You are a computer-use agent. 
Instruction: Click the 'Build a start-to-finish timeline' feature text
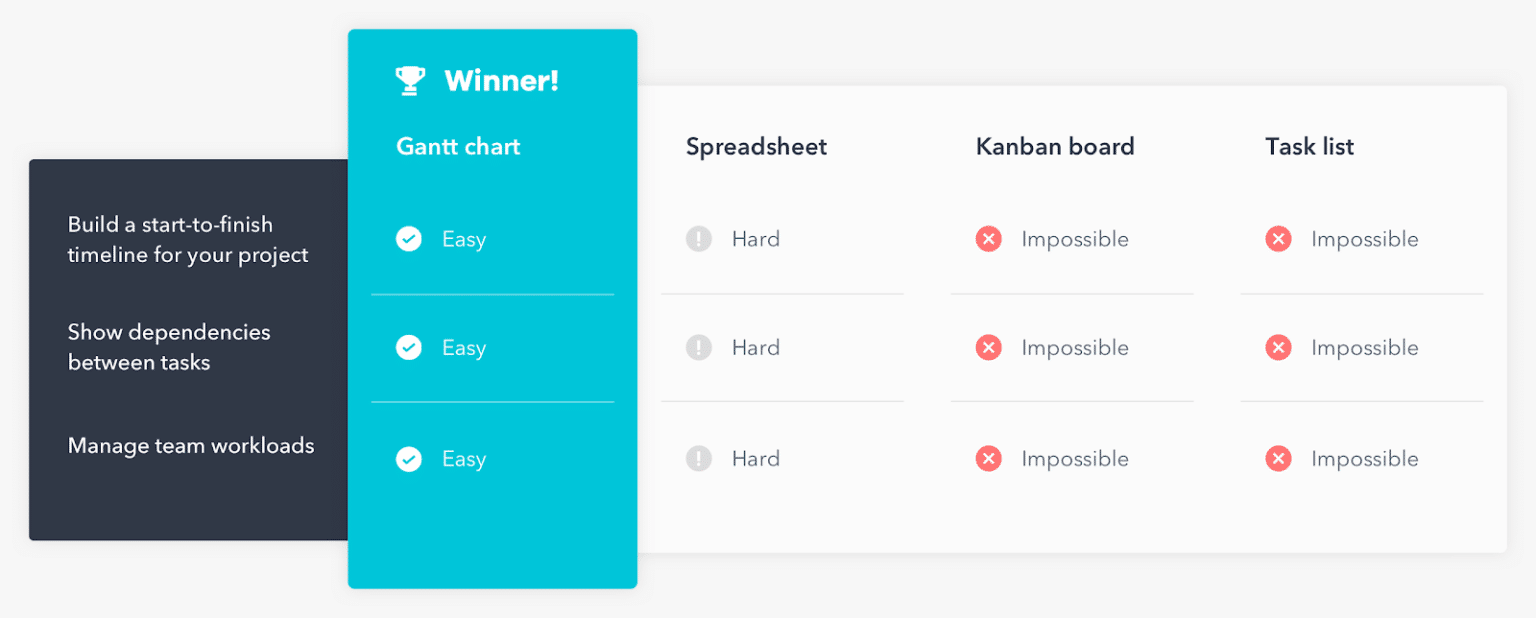click(188, 240)
